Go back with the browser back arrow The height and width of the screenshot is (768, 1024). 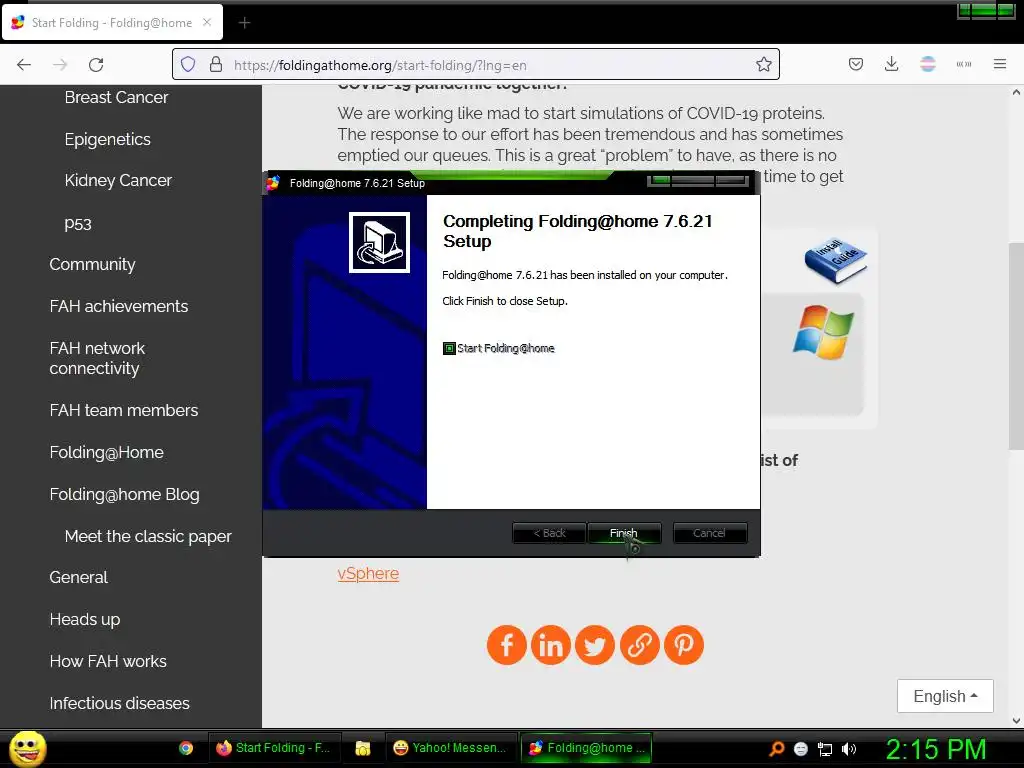(24, 65)
